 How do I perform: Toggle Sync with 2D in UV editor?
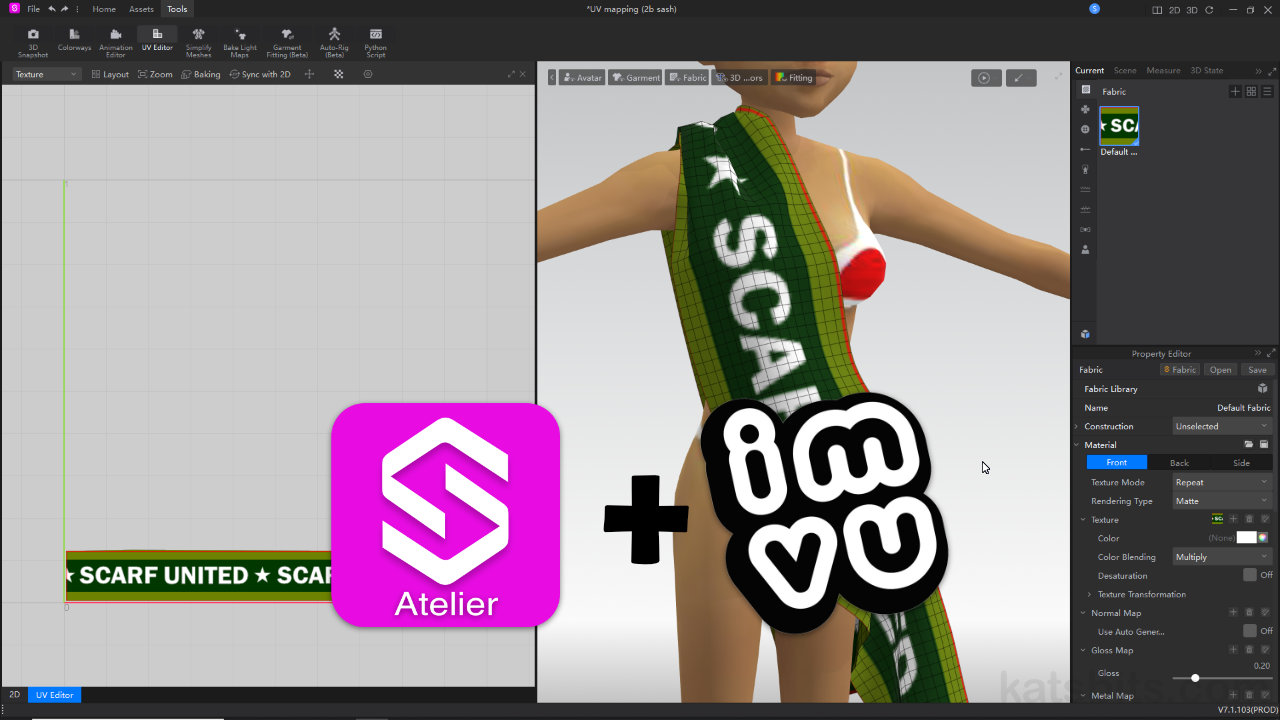coord(260,74)
